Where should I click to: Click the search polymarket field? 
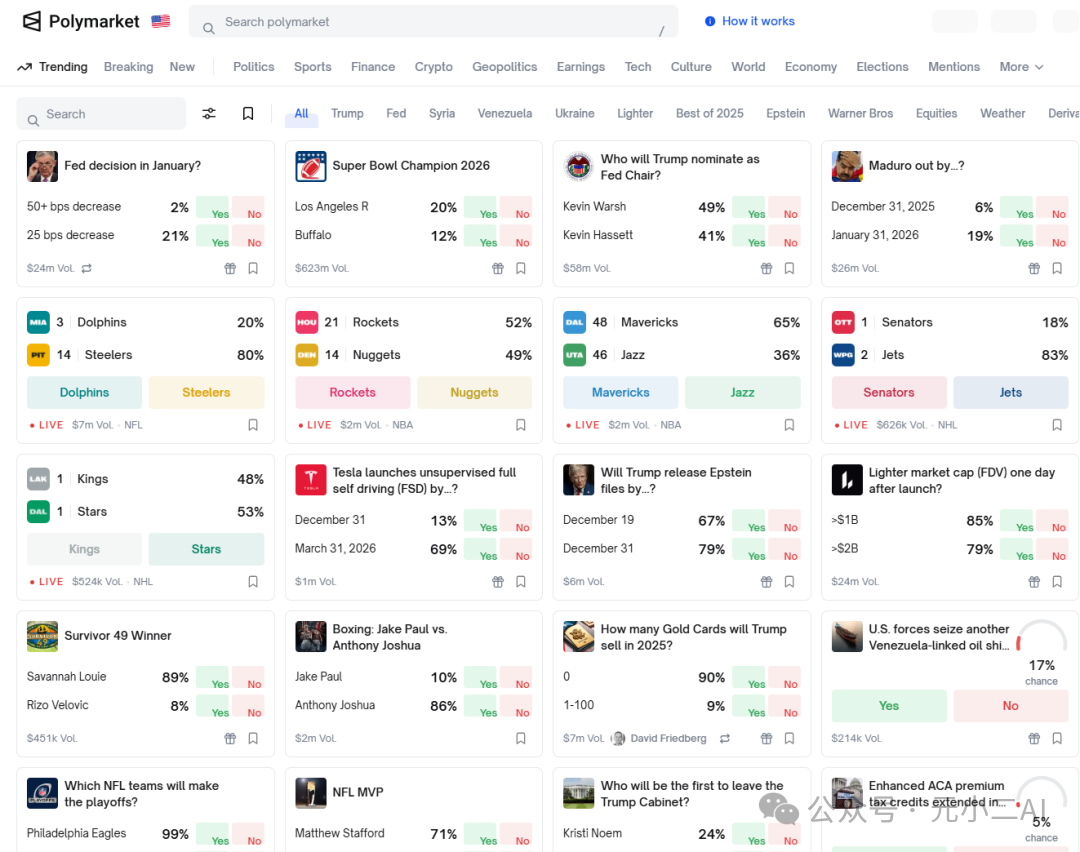coord(433,22)
